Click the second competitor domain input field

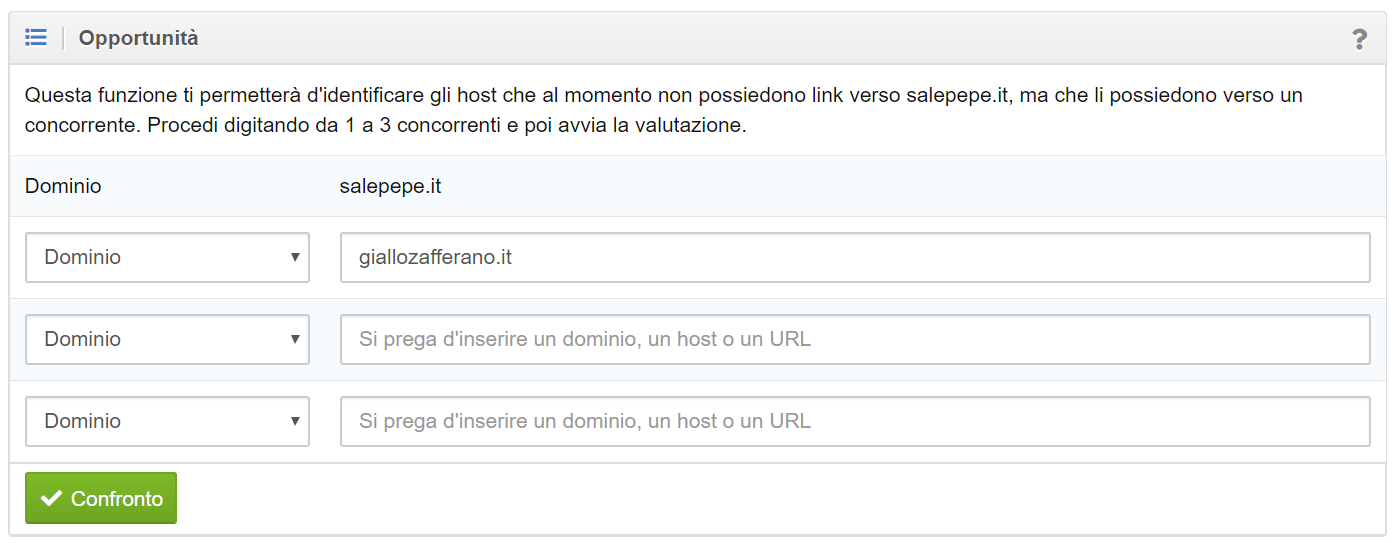[854, 340]
